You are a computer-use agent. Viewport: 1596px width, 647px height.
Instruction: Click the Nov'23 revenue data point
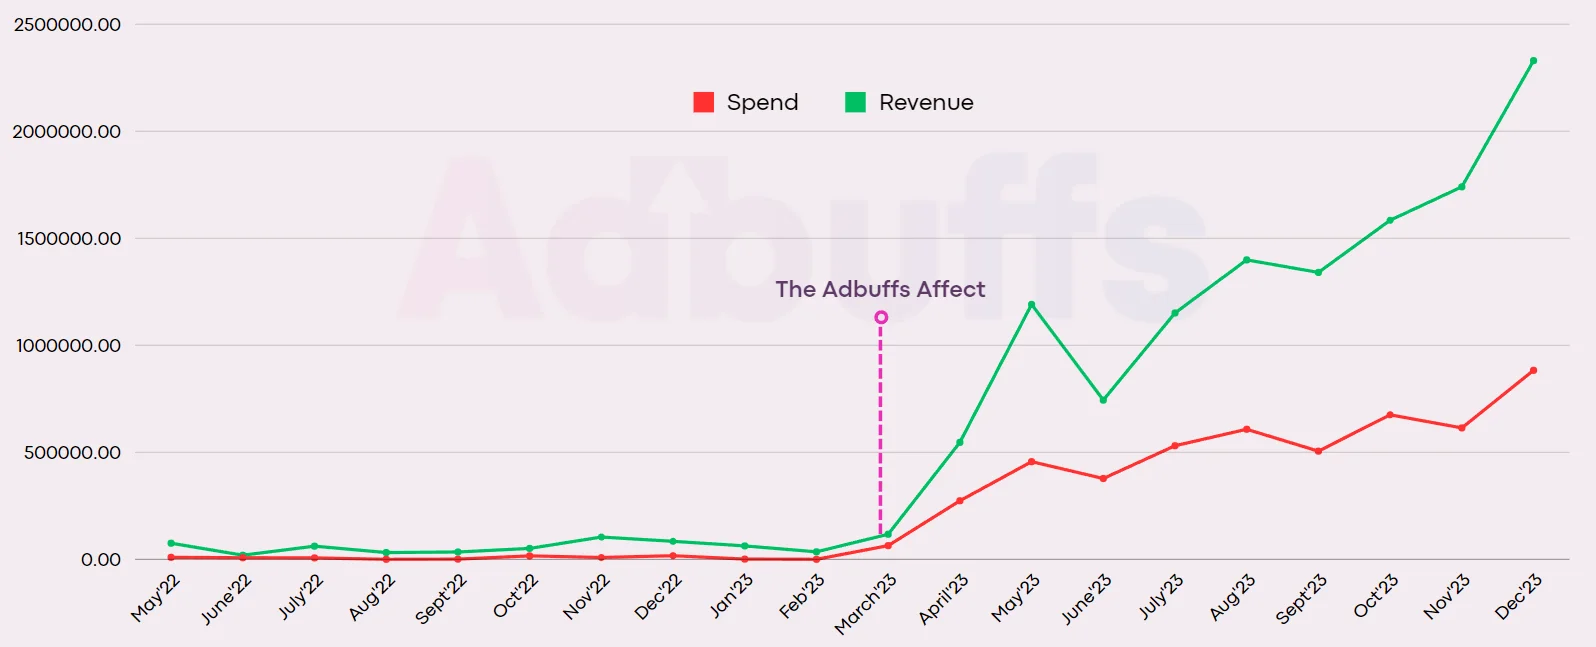coord(1462,187)
